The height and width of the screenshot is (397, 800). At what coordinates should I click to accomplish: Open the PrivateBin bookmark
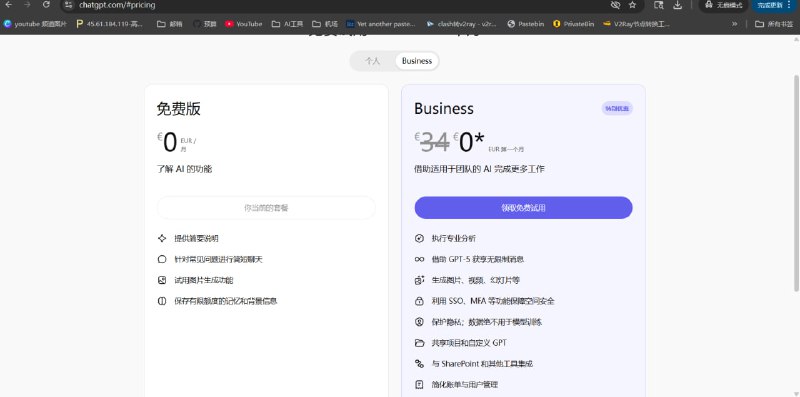click(x=573, y=24)
